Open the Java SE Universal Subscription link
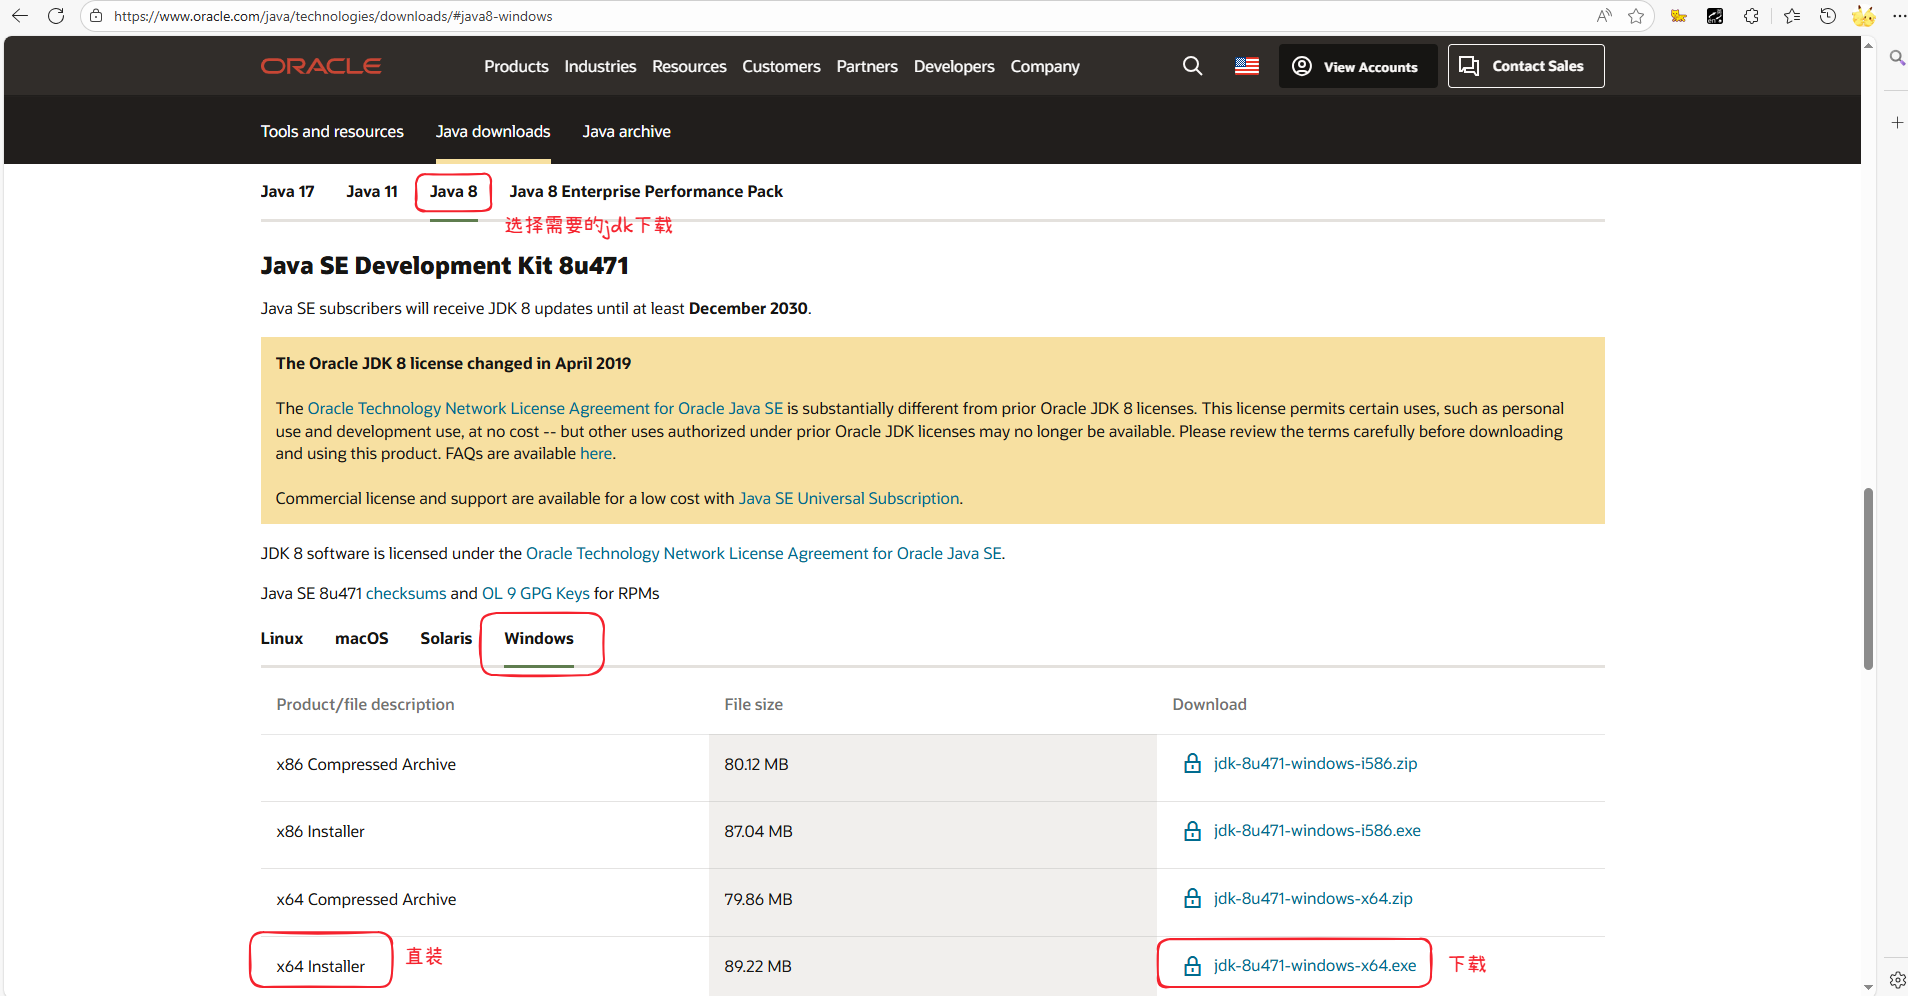The width and height of the screenshot is (1908, 996). click(x=849, y=498)
